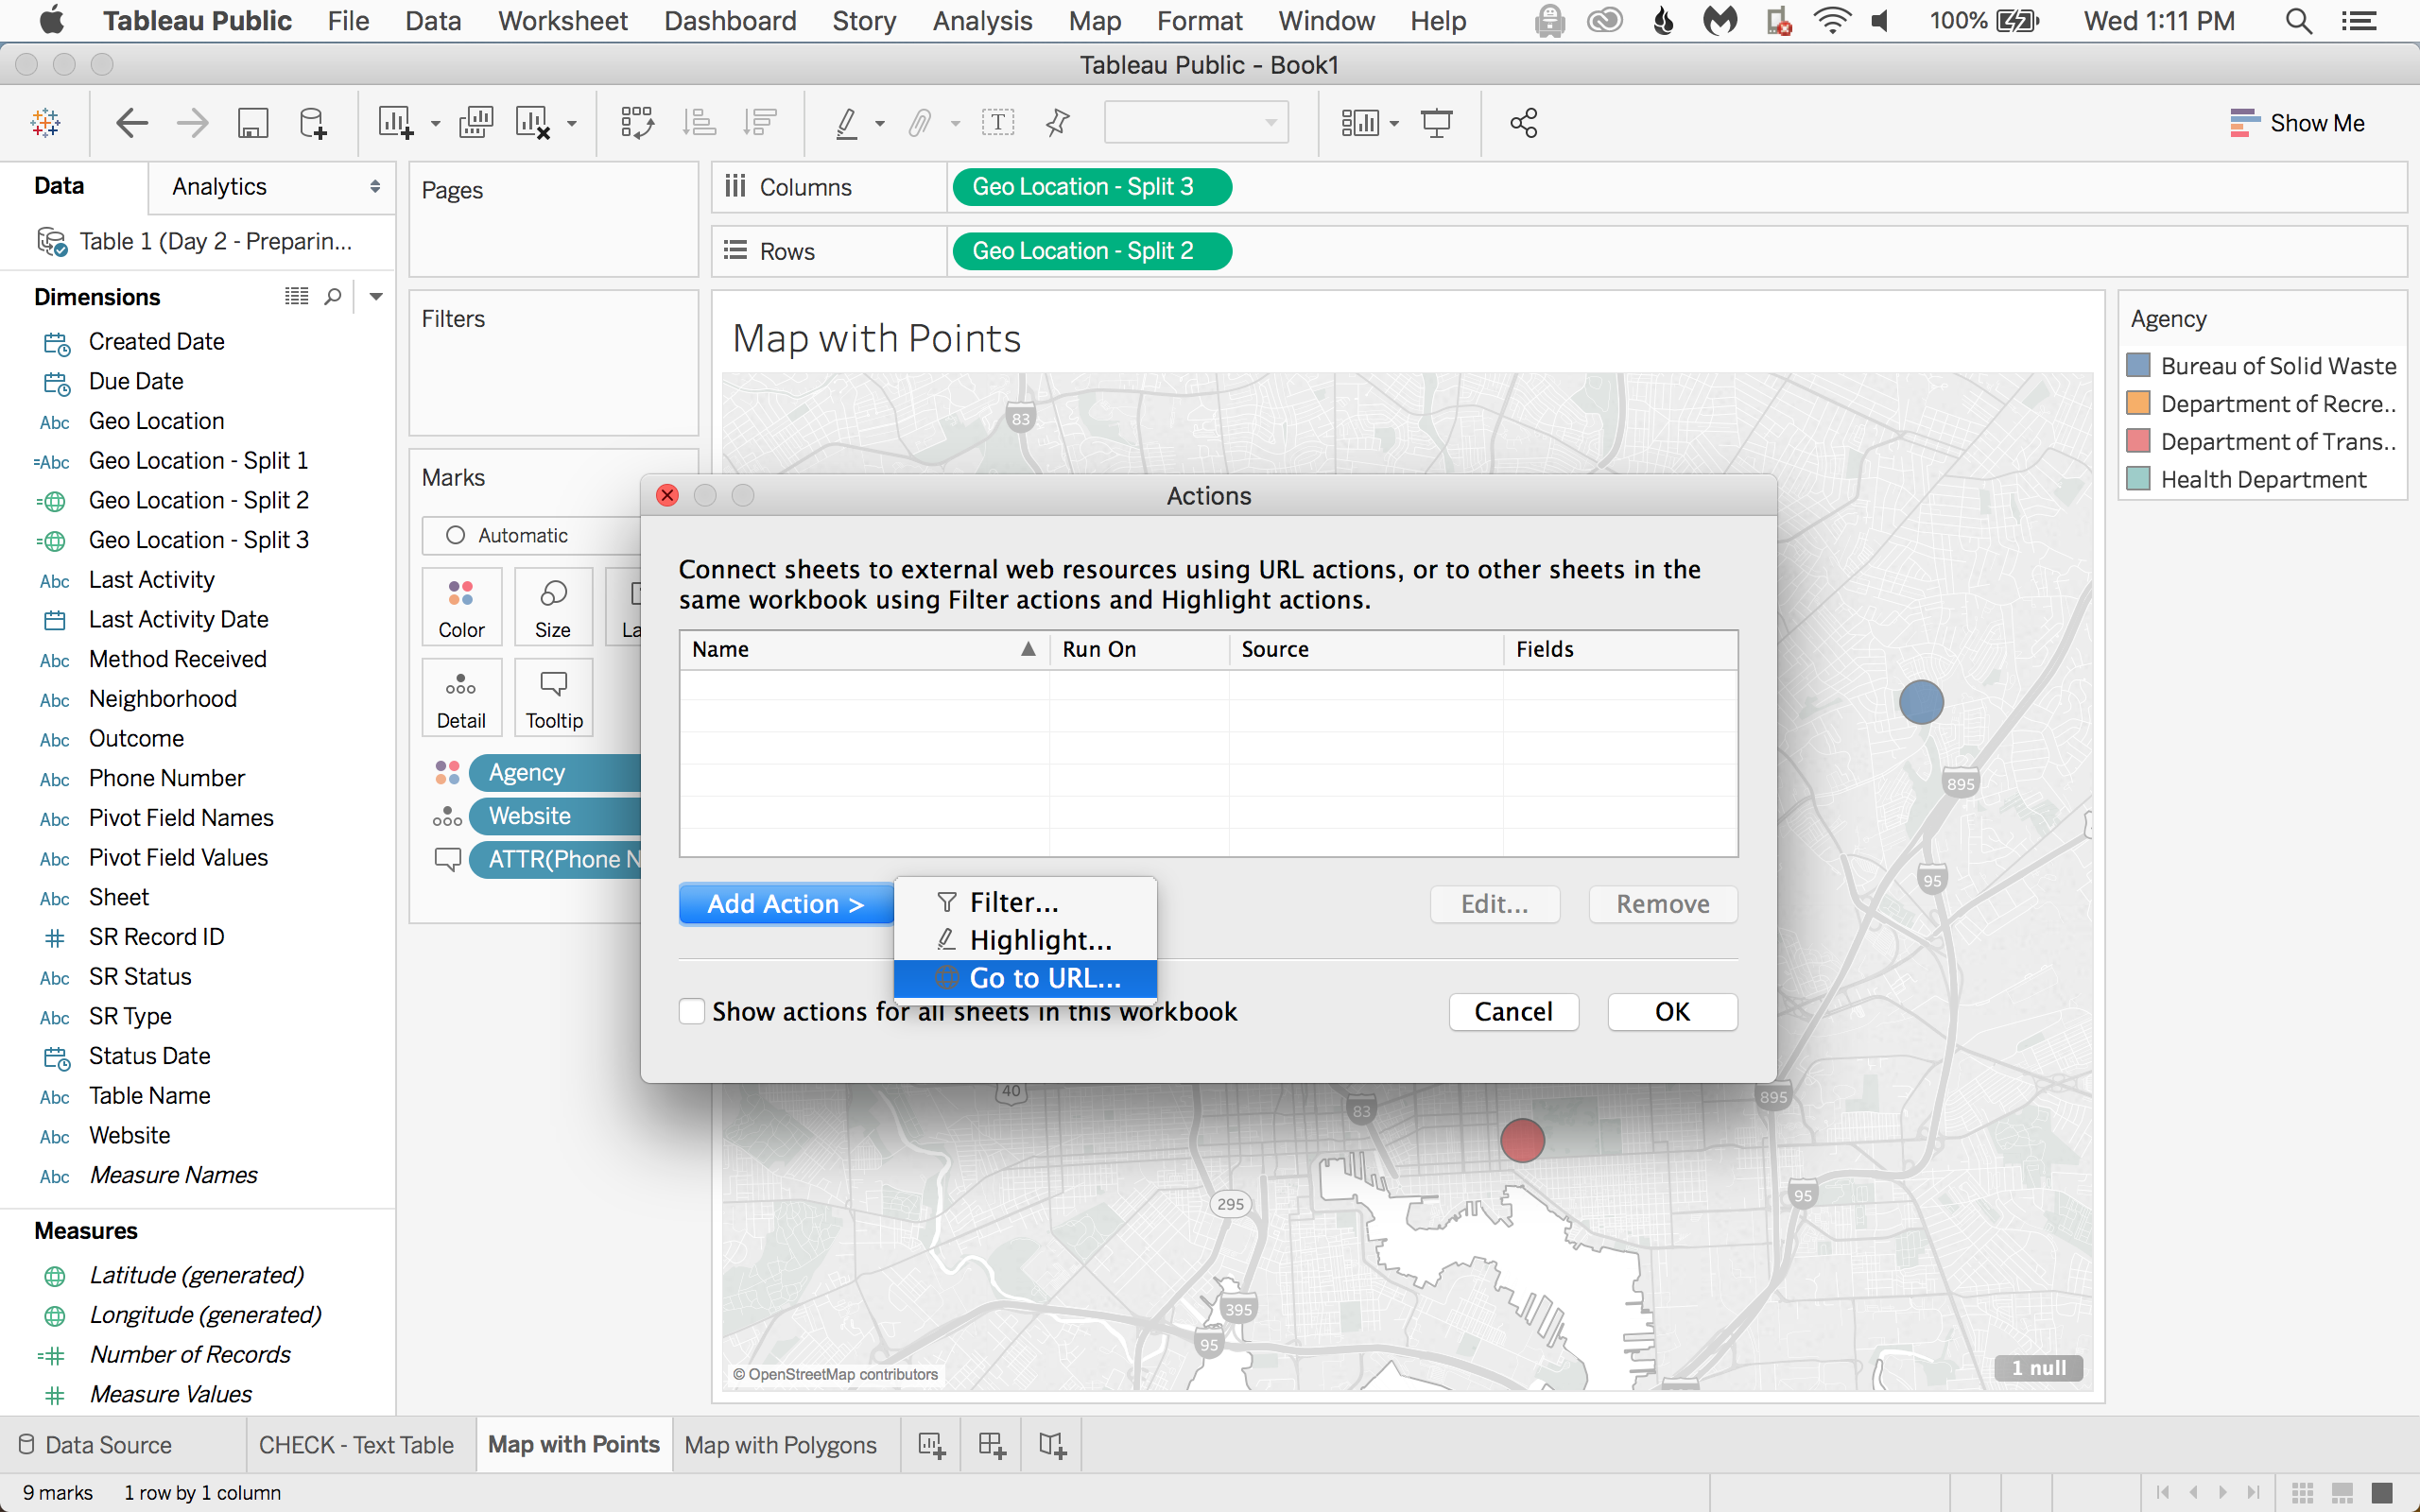Open highlight pen dropdown arrow
Screen dimensions: 2420x1512
[x=880, y=124]
